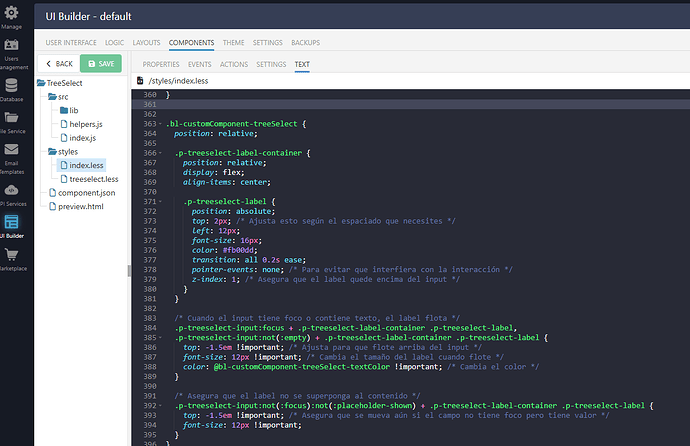The width and height of the screenshot is (690, 446).
Task: Select the TEXT sub-tab
Action: click(x=302, y=64)
